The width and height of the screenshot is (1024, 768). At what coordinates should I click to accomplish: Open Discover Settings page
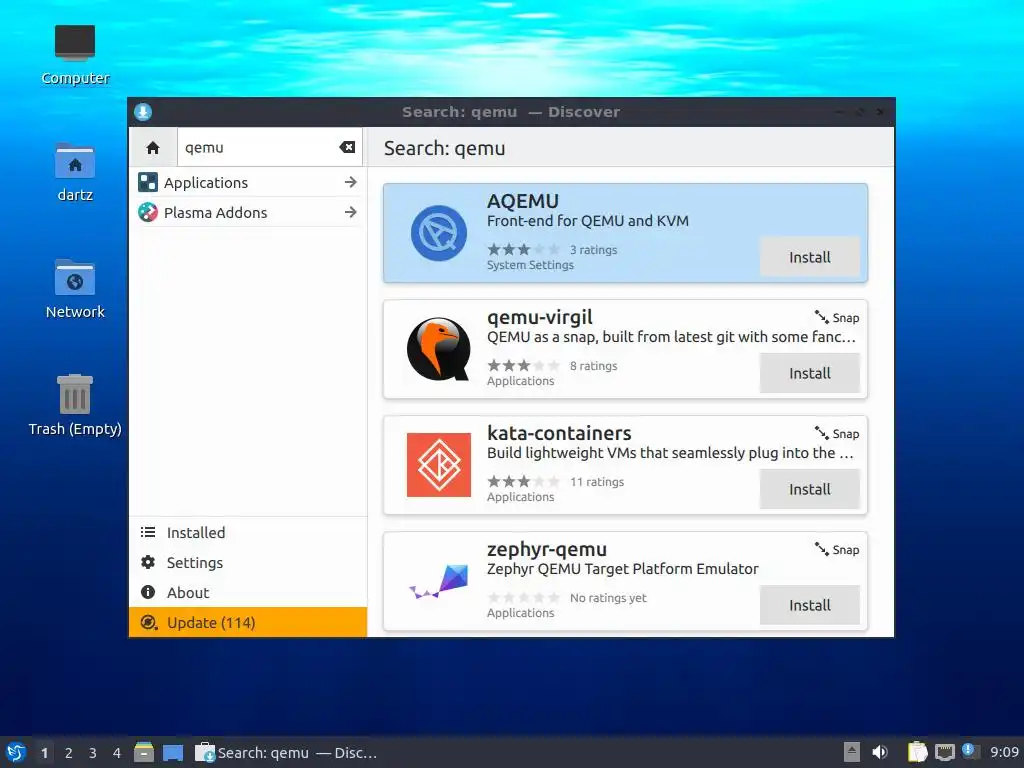click(248, 563)
